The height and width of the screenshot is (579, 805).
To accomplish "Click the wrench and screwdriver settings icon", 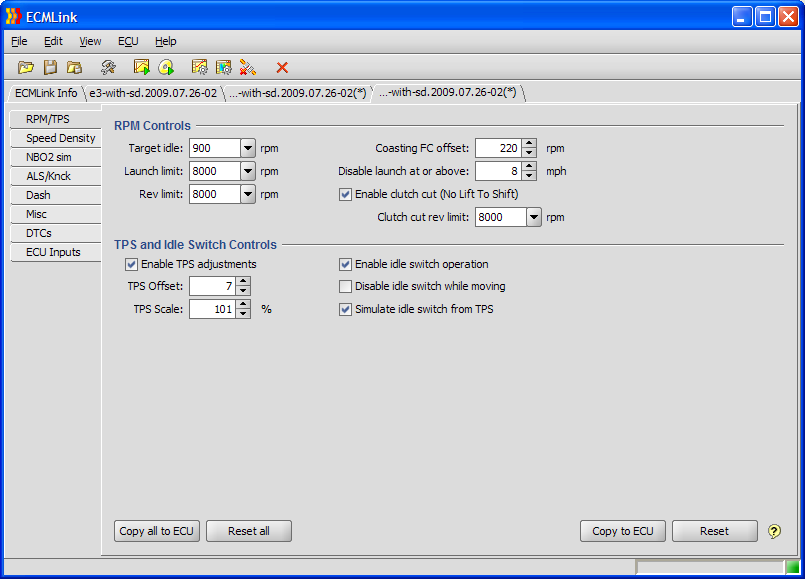I will [x=108, y=68].
